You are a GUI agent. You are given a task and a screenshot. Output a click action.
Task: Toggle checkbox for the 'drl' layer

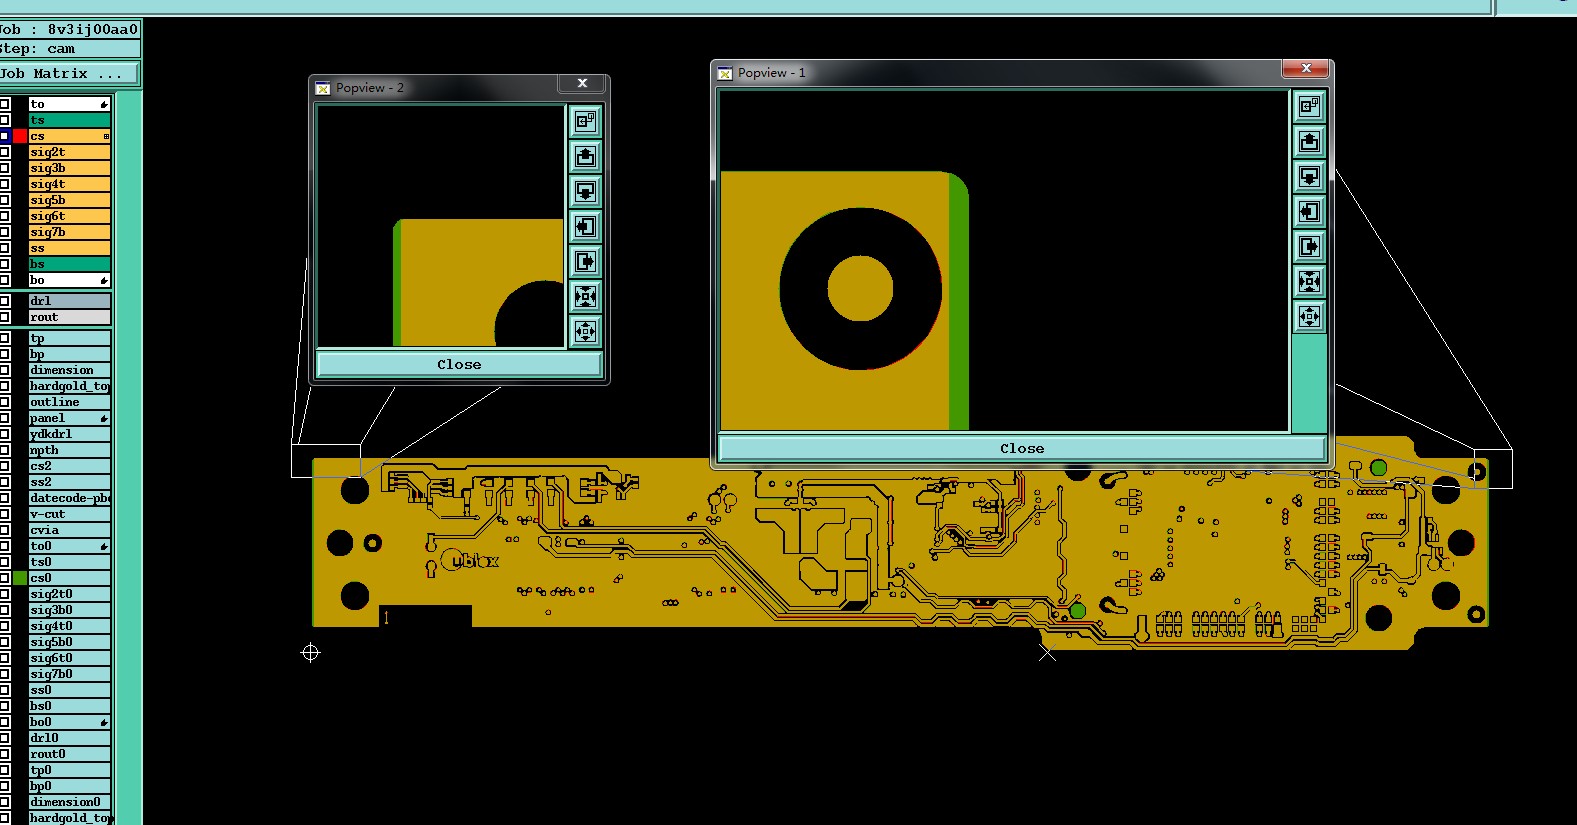5,301
